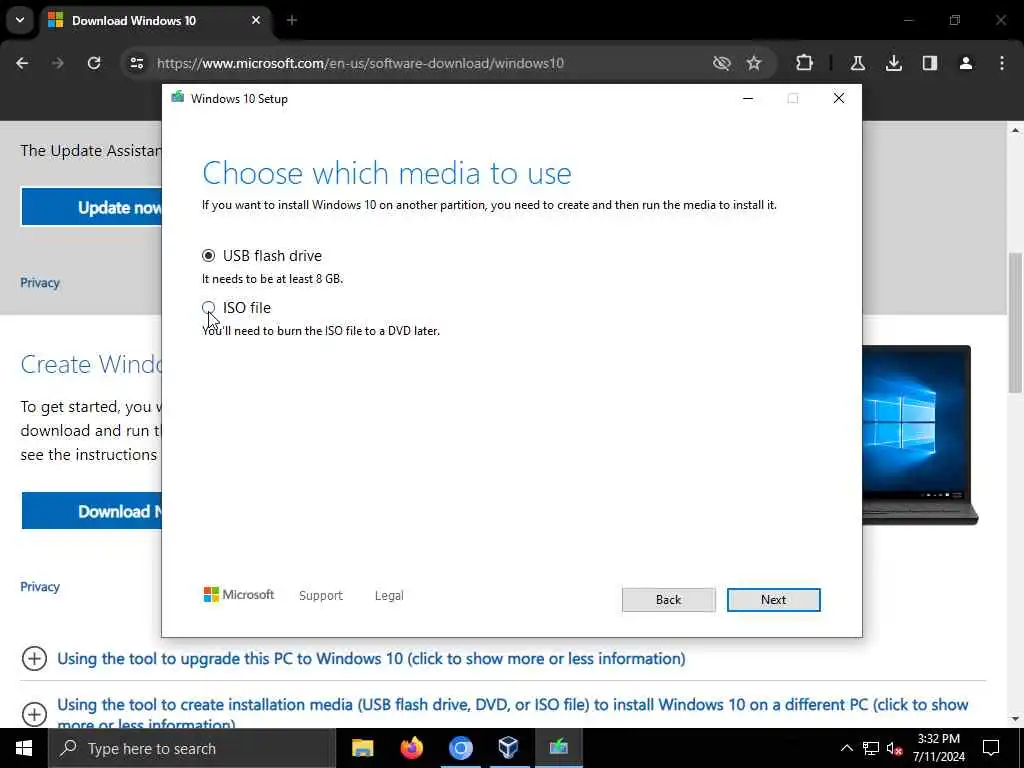Expand 'Using the tool to upgrade this PC'
Image resolution: width=1024 pixels, height=768 pixels.
[35, 658]
